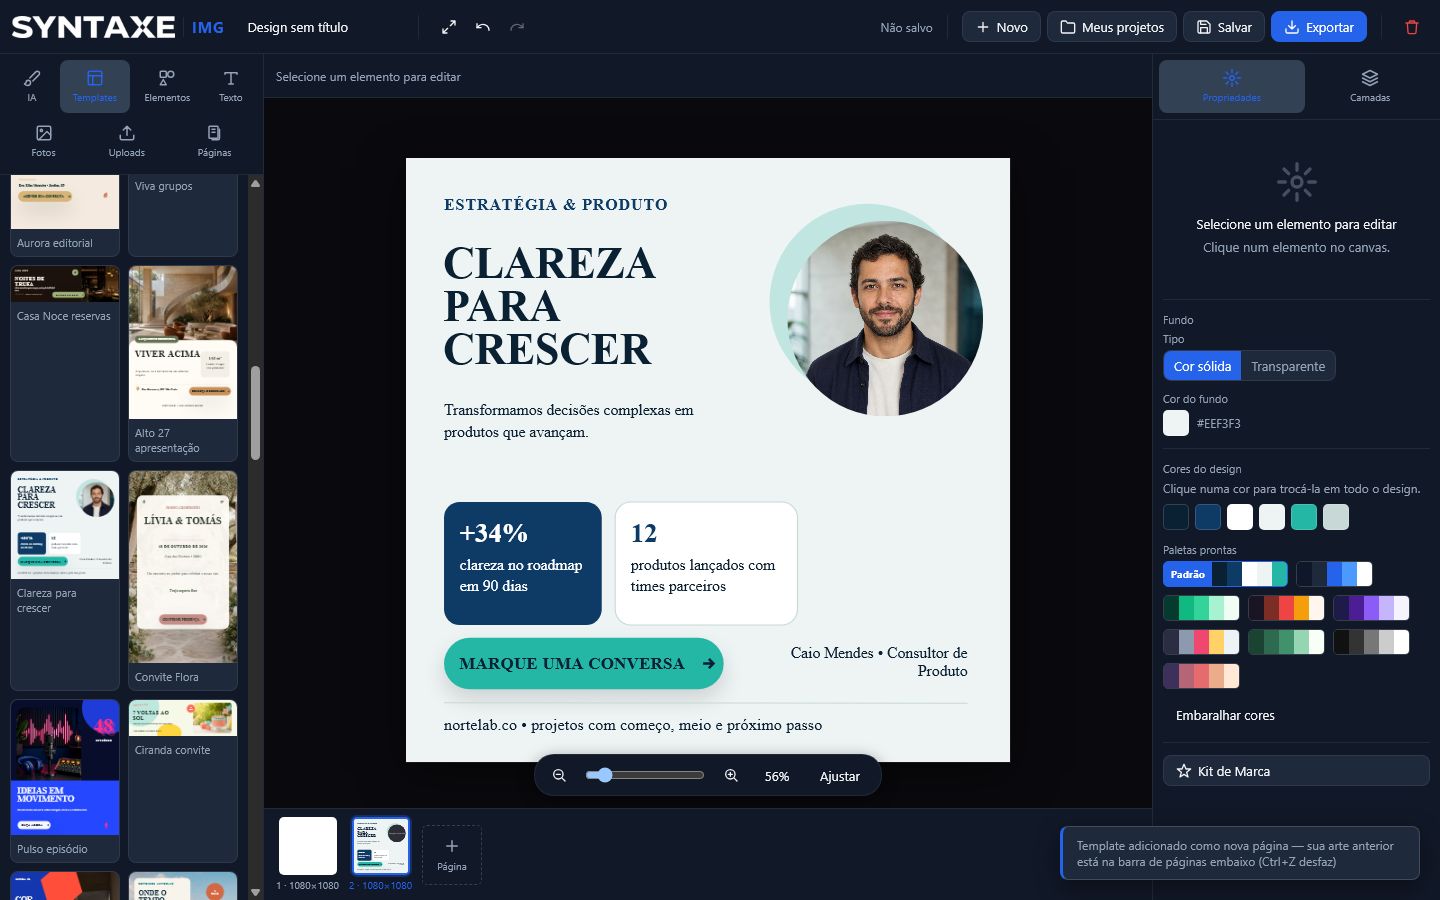Viewport: 1440px width, 900px height.
Task: Export the design with Exportar
Action: click(x=1319, y=27)
